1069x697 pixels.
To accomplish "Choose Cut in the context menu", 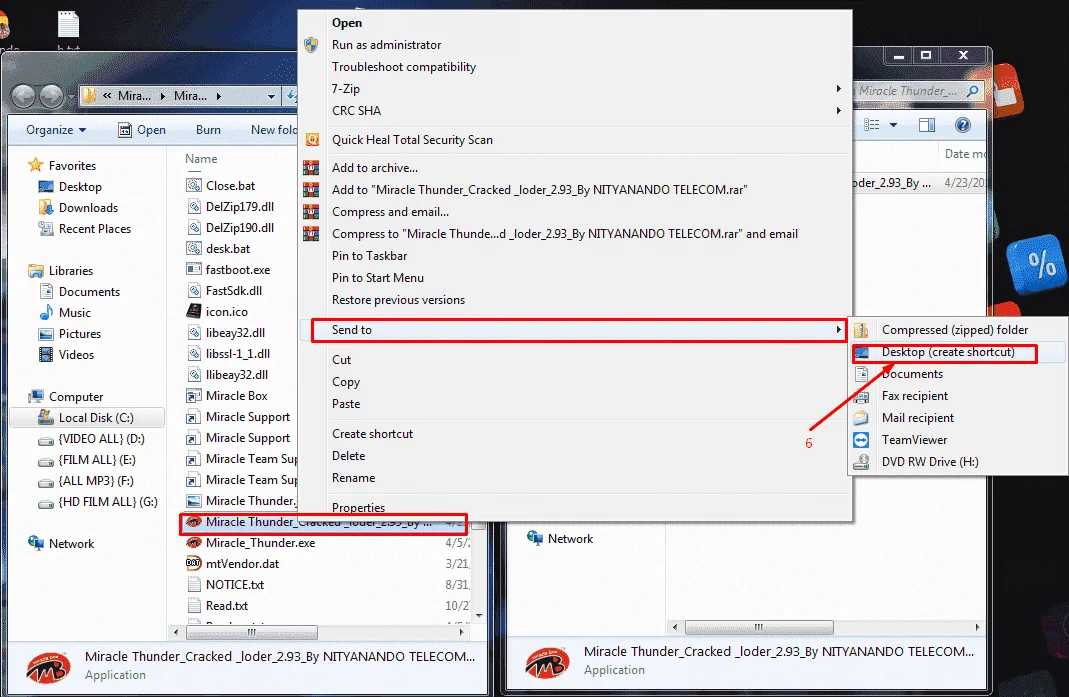I will (576, 360).
